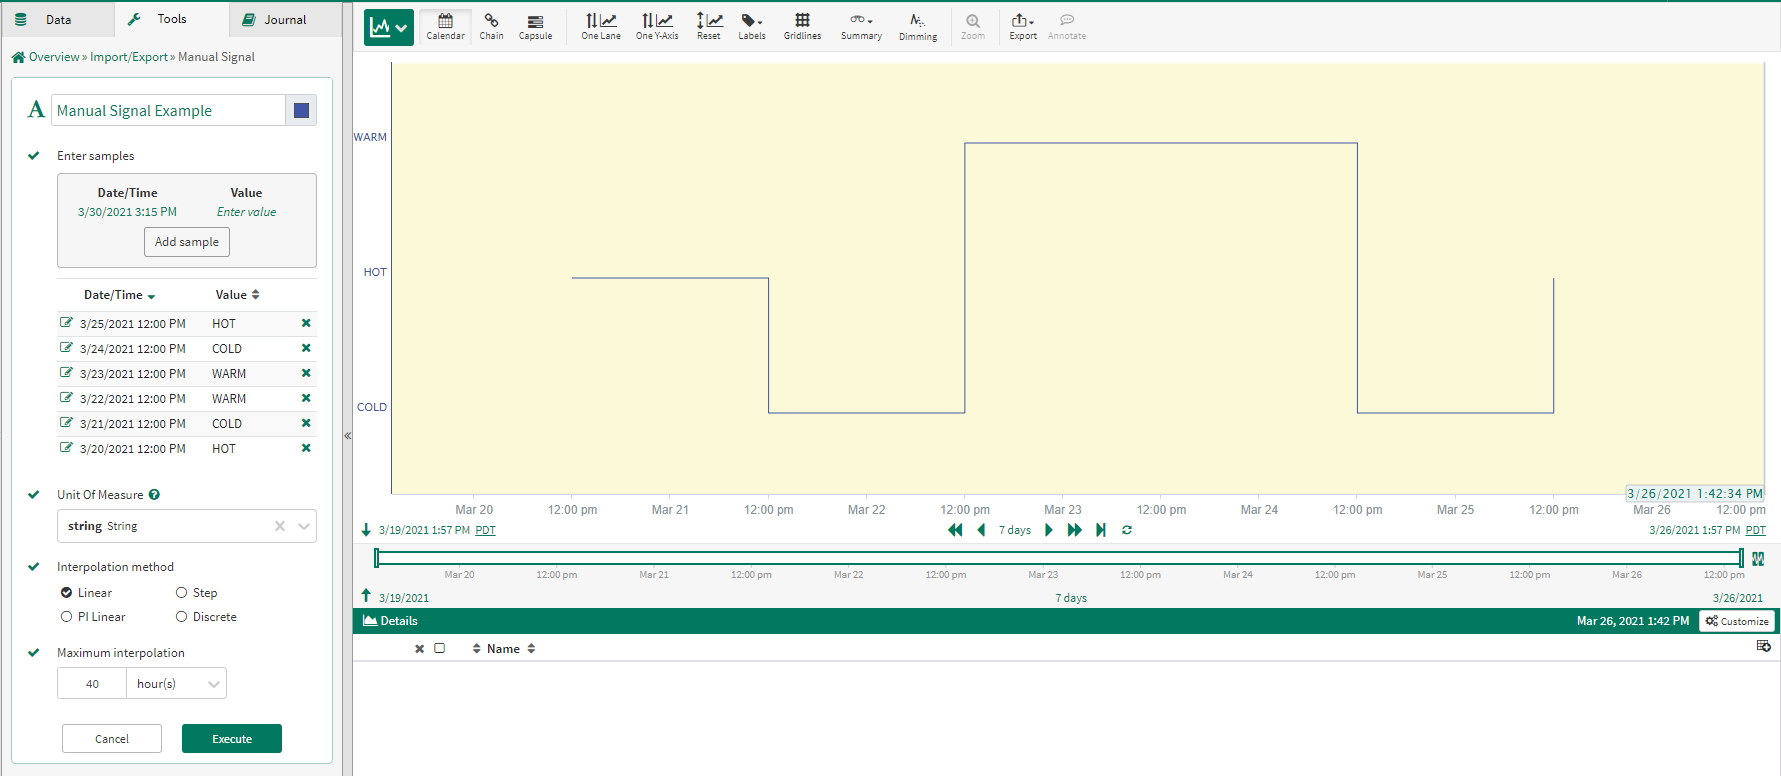Check the select-all box in Details
The height and width of the screenshot is (776, 1781).
[439, 648]
